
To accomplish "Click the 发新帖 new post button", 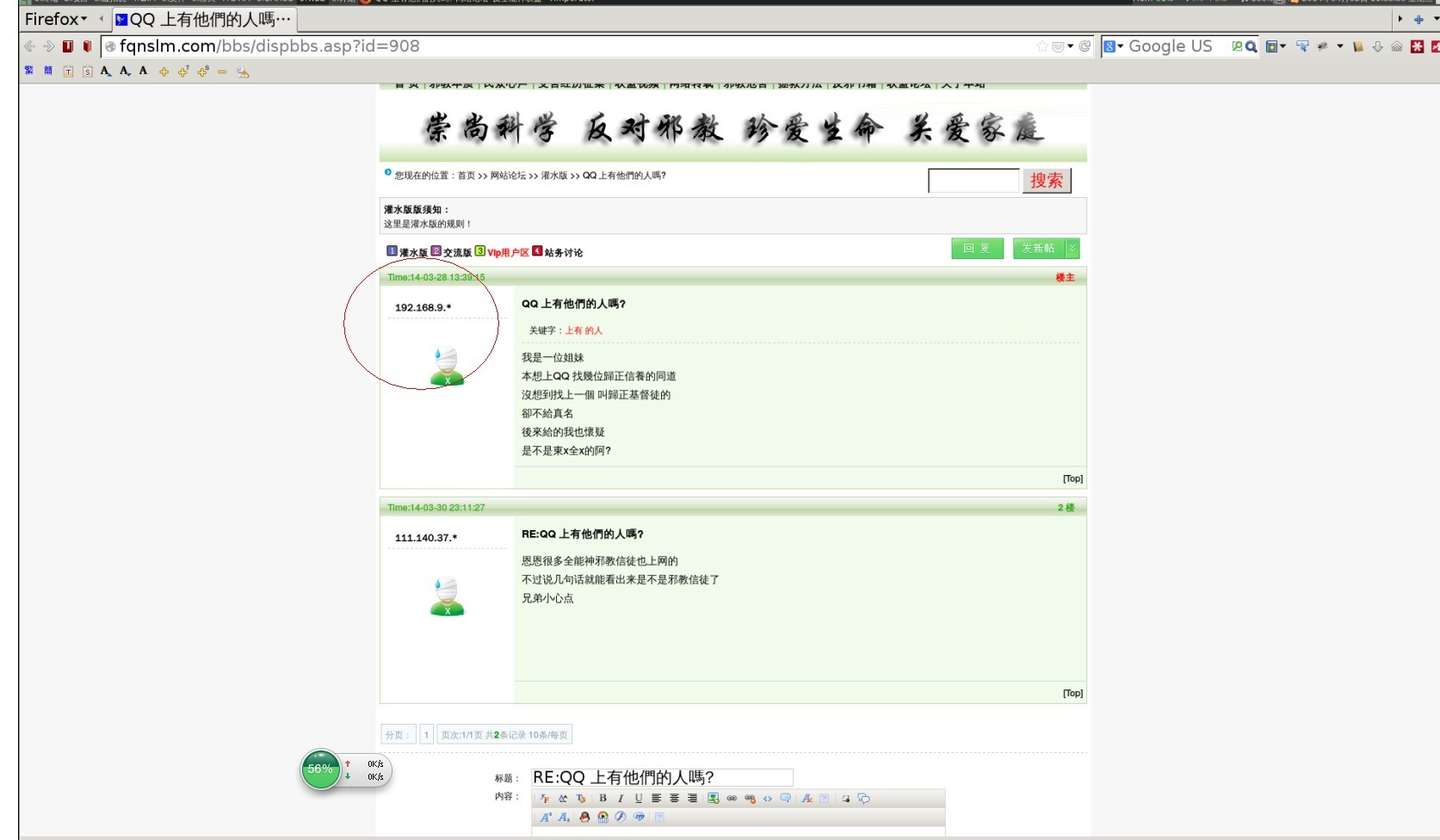I will [x=1039, y=249].
